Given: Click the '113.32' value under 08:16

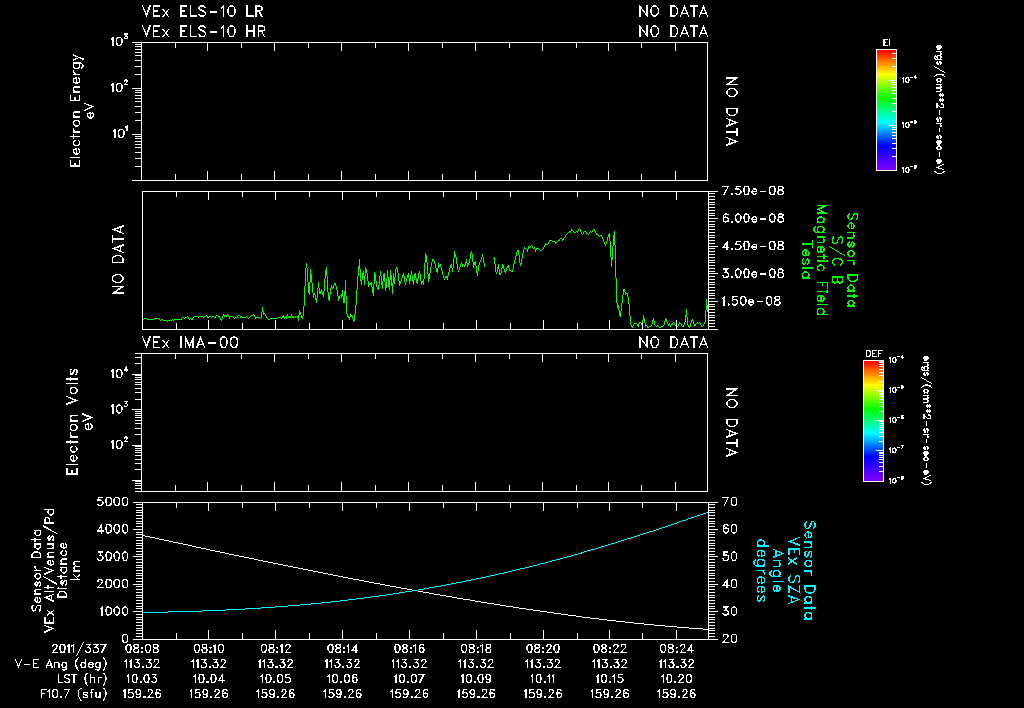Looking at the screenshot, I should (409, 664).
